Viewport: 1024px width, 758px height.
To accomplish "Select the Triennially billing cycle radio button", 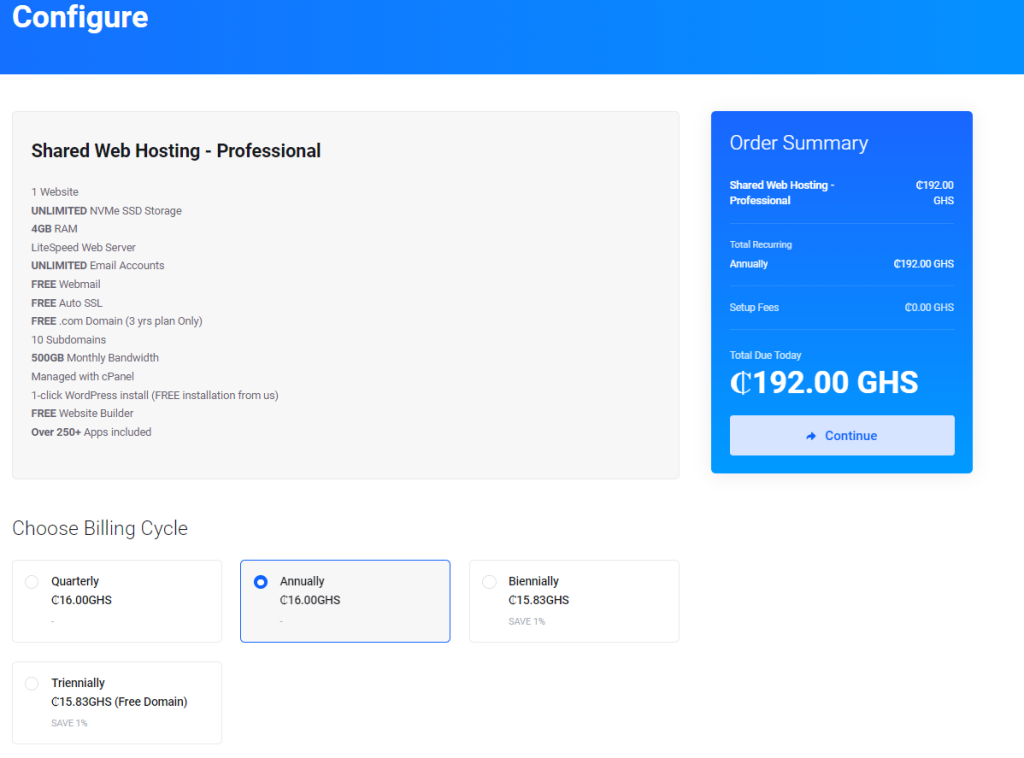I will (x=31, y=684).
